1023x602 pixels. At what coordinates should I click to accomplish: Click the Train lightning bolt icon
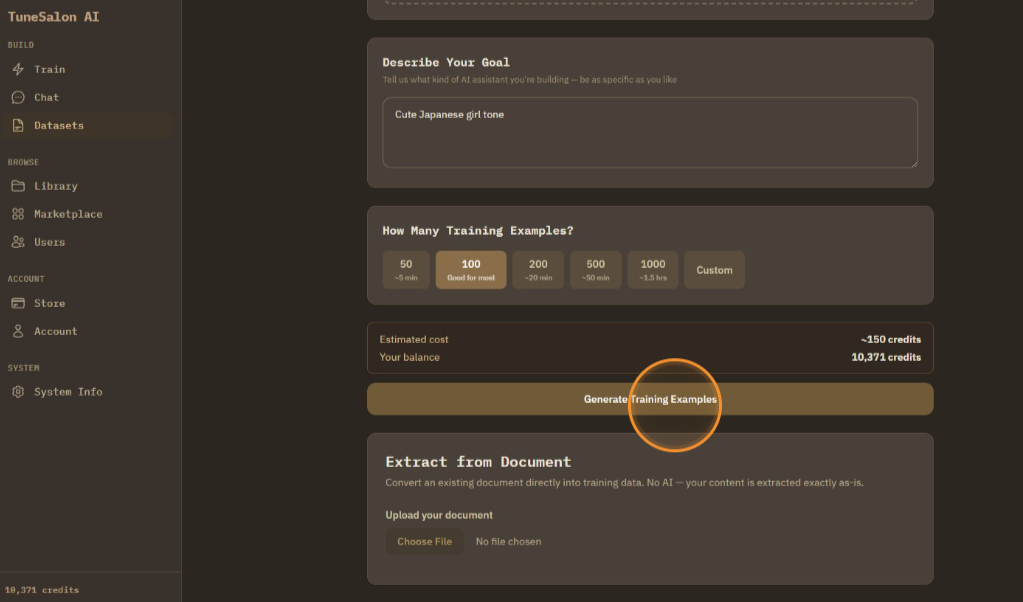[x=18, y=69]
